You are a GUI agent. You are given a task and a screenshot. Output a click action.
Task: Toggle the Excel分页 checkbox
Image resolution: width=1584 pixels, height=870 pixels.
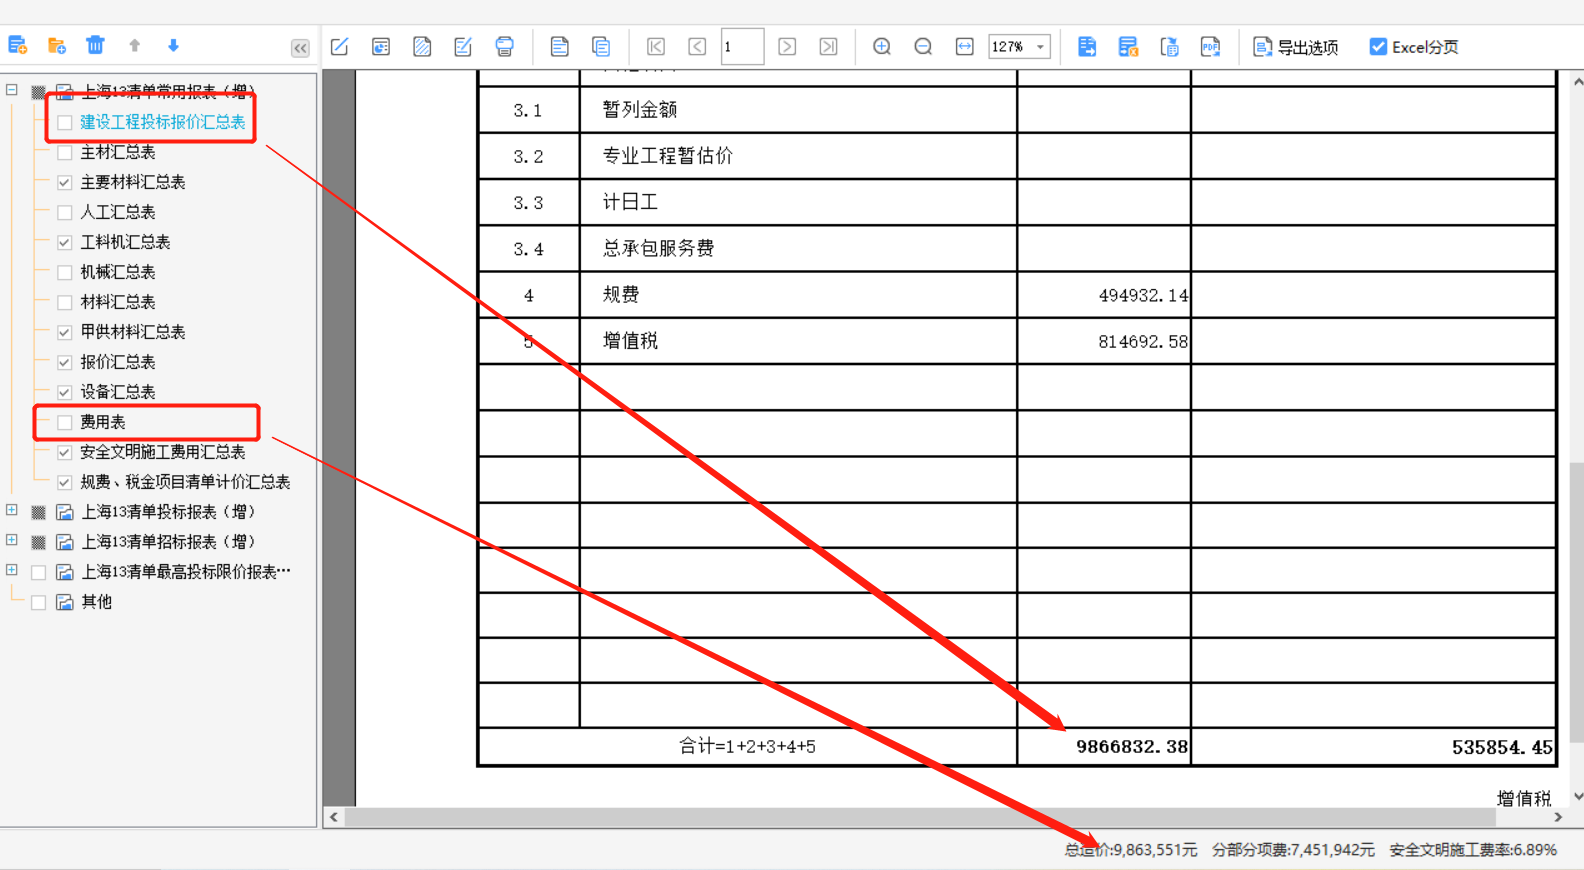[1378, 46]
